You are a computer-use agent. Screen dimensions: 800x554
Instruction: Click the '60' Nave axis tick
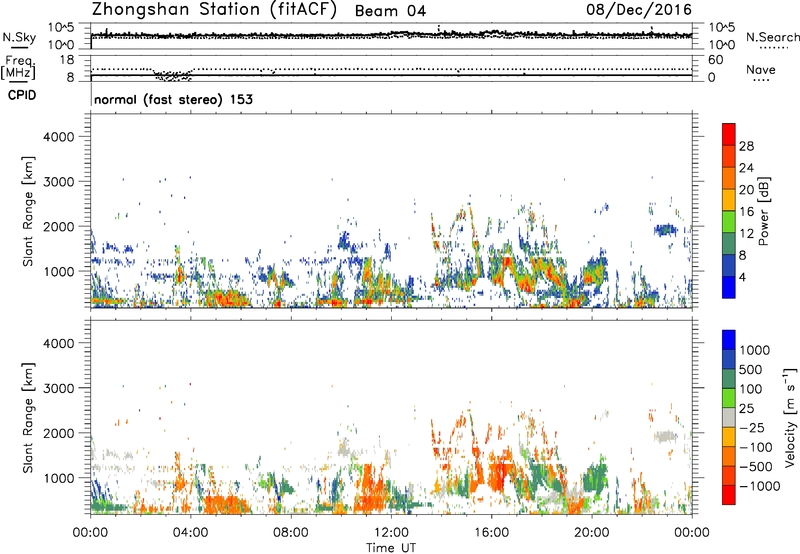click(x=716, y=60)
